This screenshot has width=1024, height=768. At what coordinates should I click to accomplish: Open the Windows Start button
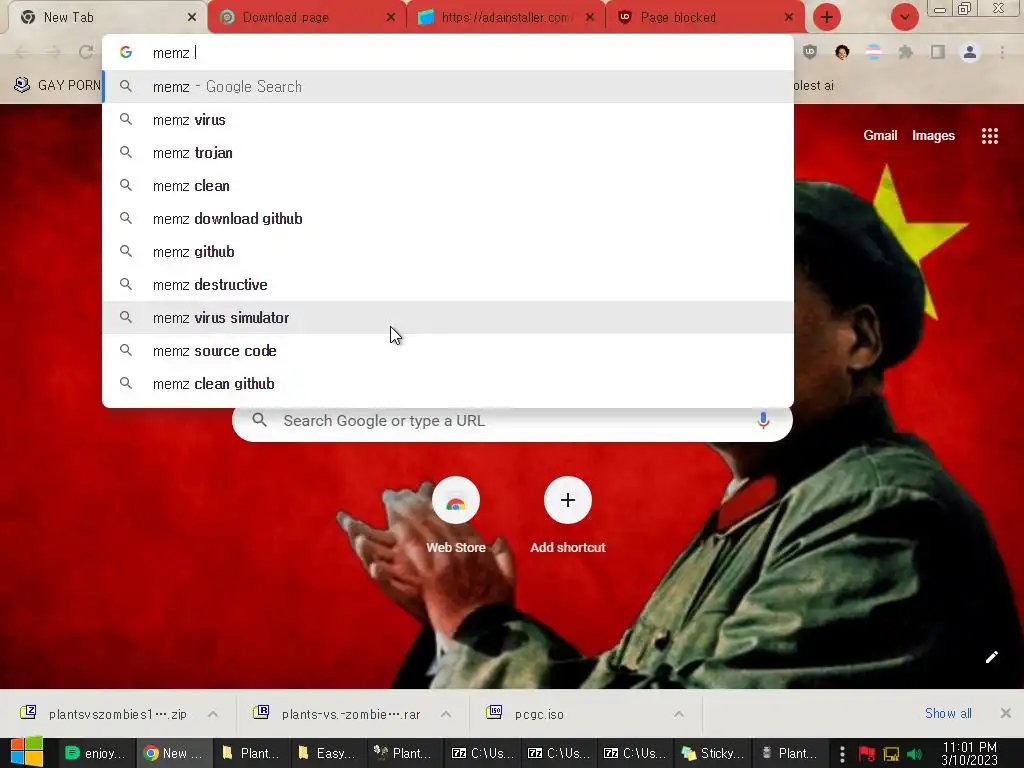coord(27,753)
